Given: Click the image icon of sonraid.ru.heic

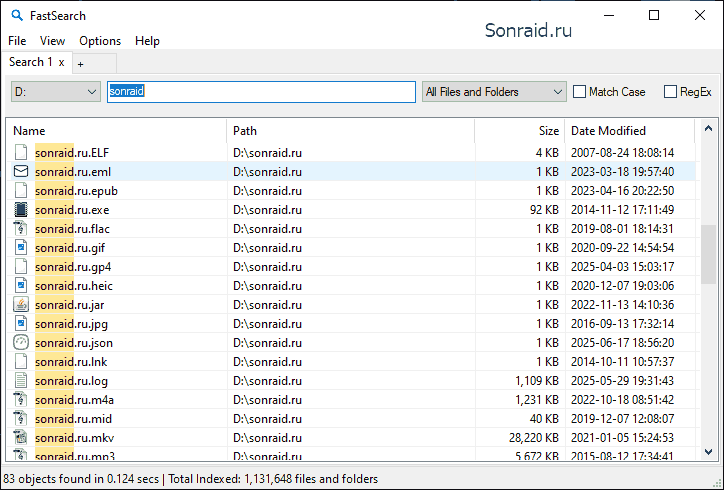Looking at the screenshot, I should pos(21,285).
